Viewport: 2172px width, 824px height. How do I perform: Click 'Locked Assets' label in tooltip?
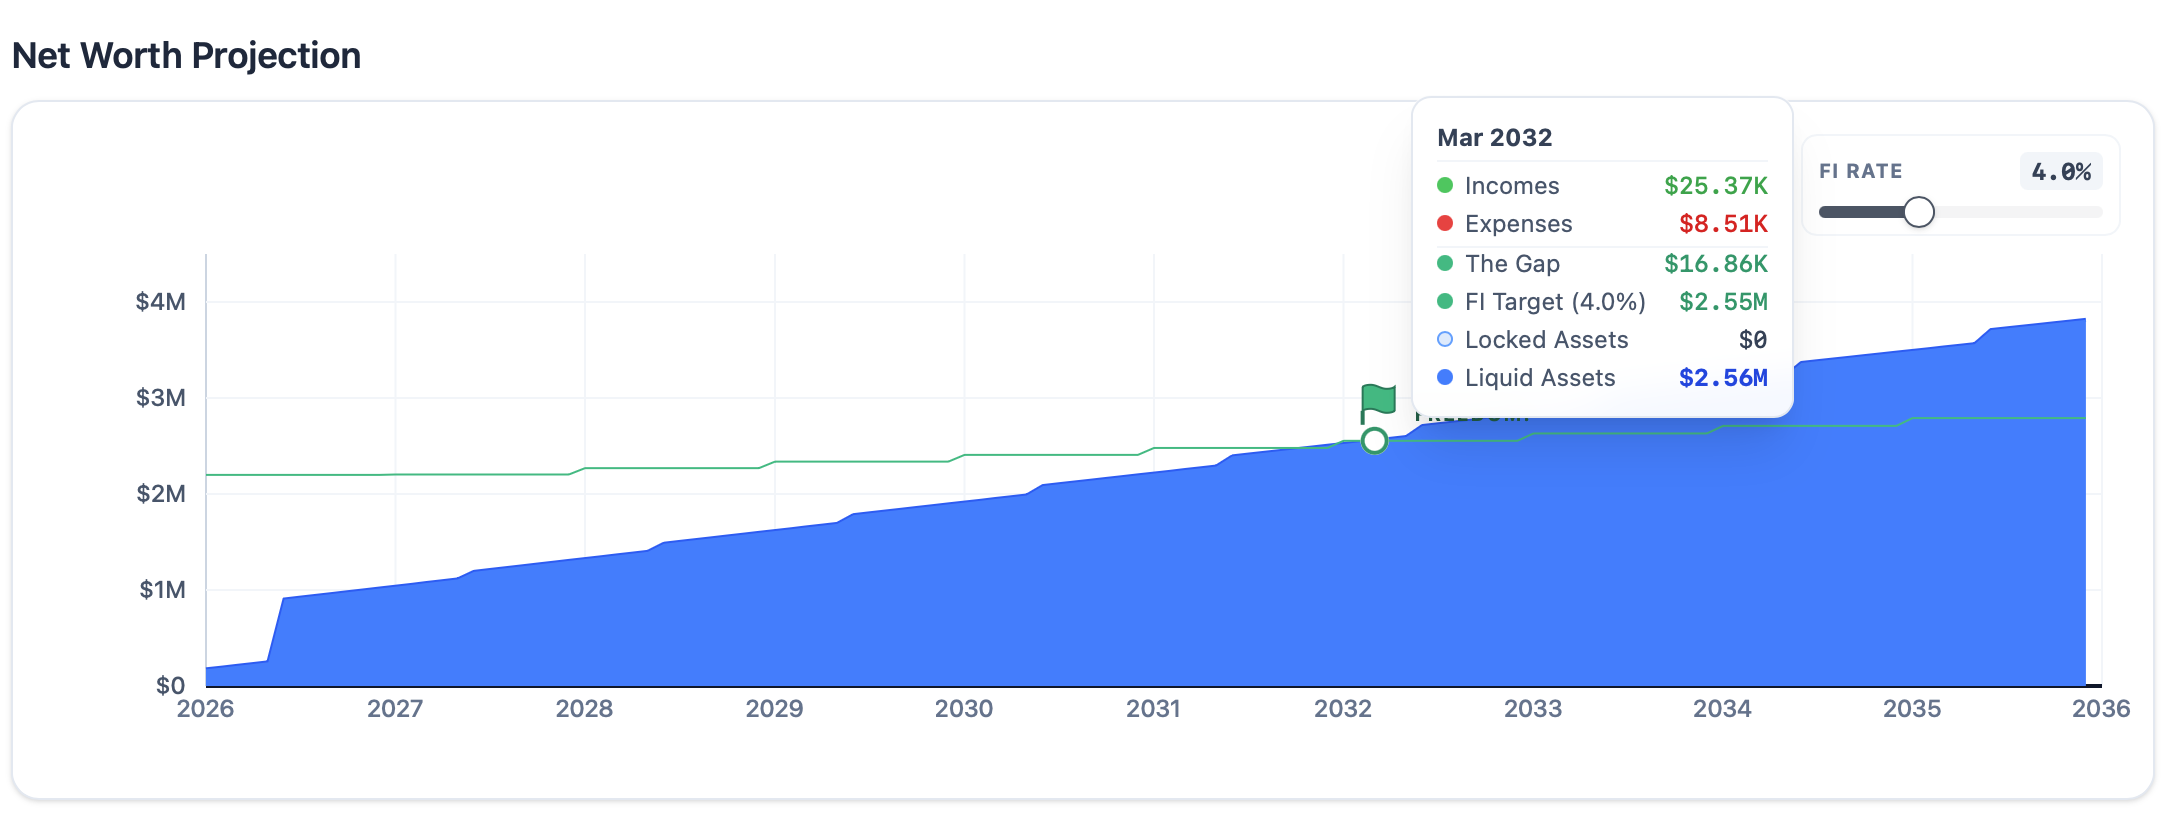pyautogui.click(x=1546, y=340)
